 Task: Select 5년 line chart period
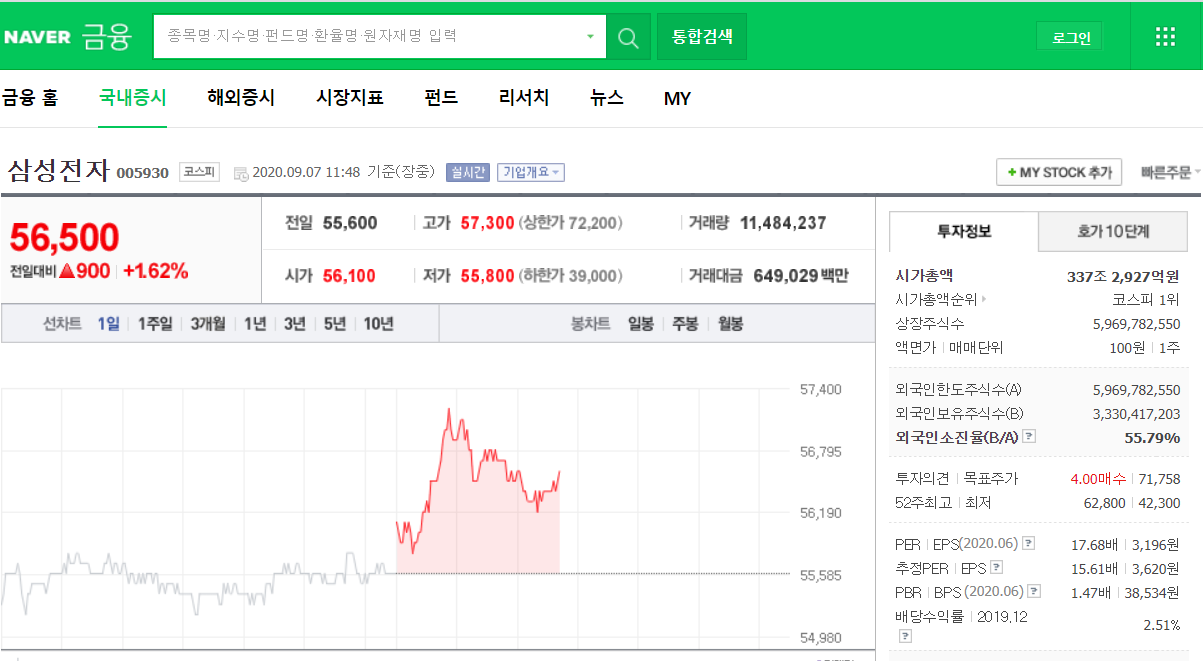[x=335, y=324]
